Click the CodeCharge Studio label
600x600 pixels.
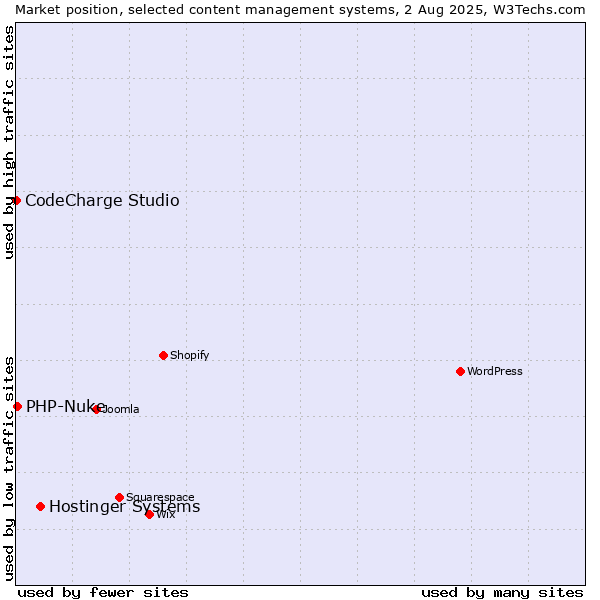[102, 201]
